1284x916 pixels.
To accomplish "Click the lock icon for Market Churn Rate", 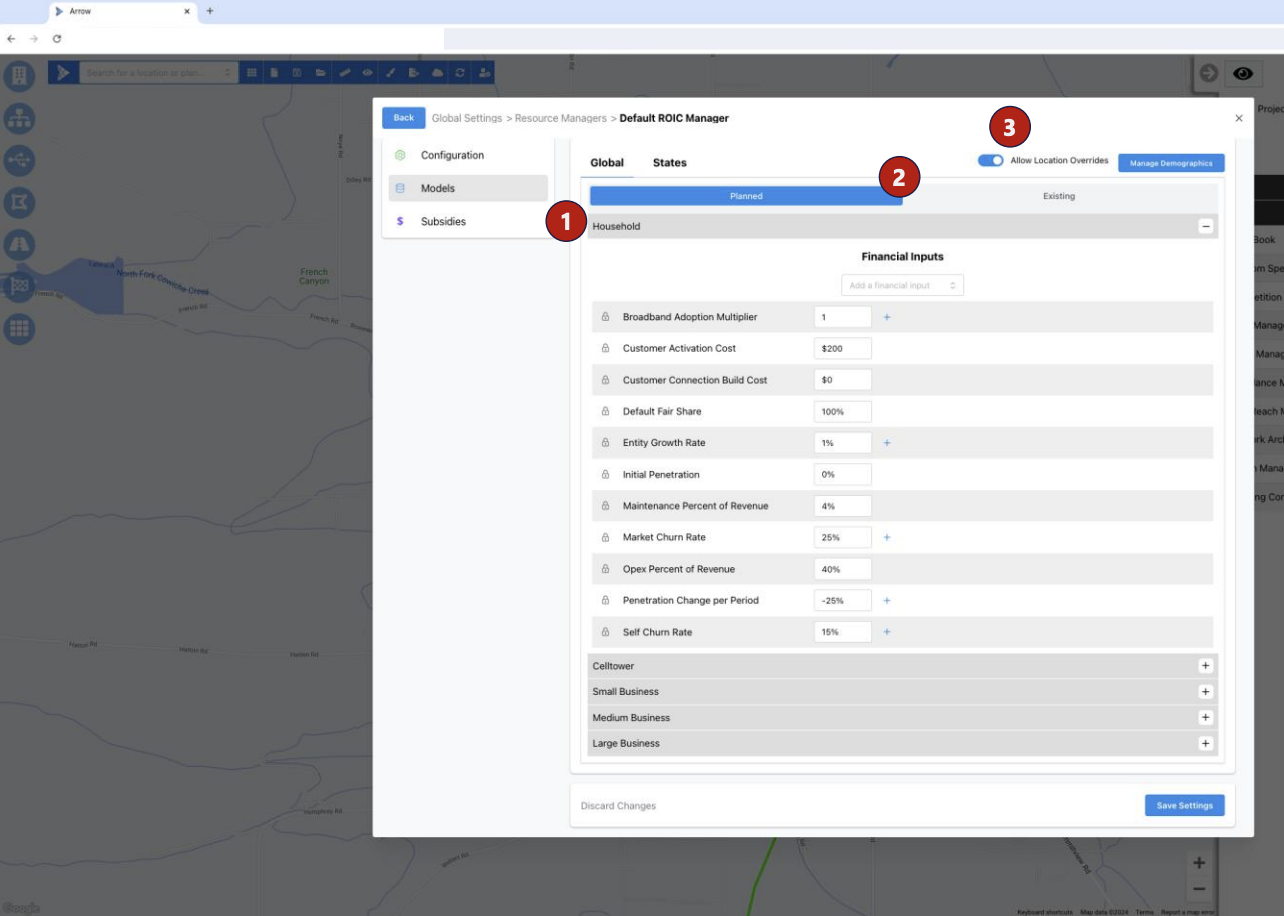I will (x=605, y=537).
